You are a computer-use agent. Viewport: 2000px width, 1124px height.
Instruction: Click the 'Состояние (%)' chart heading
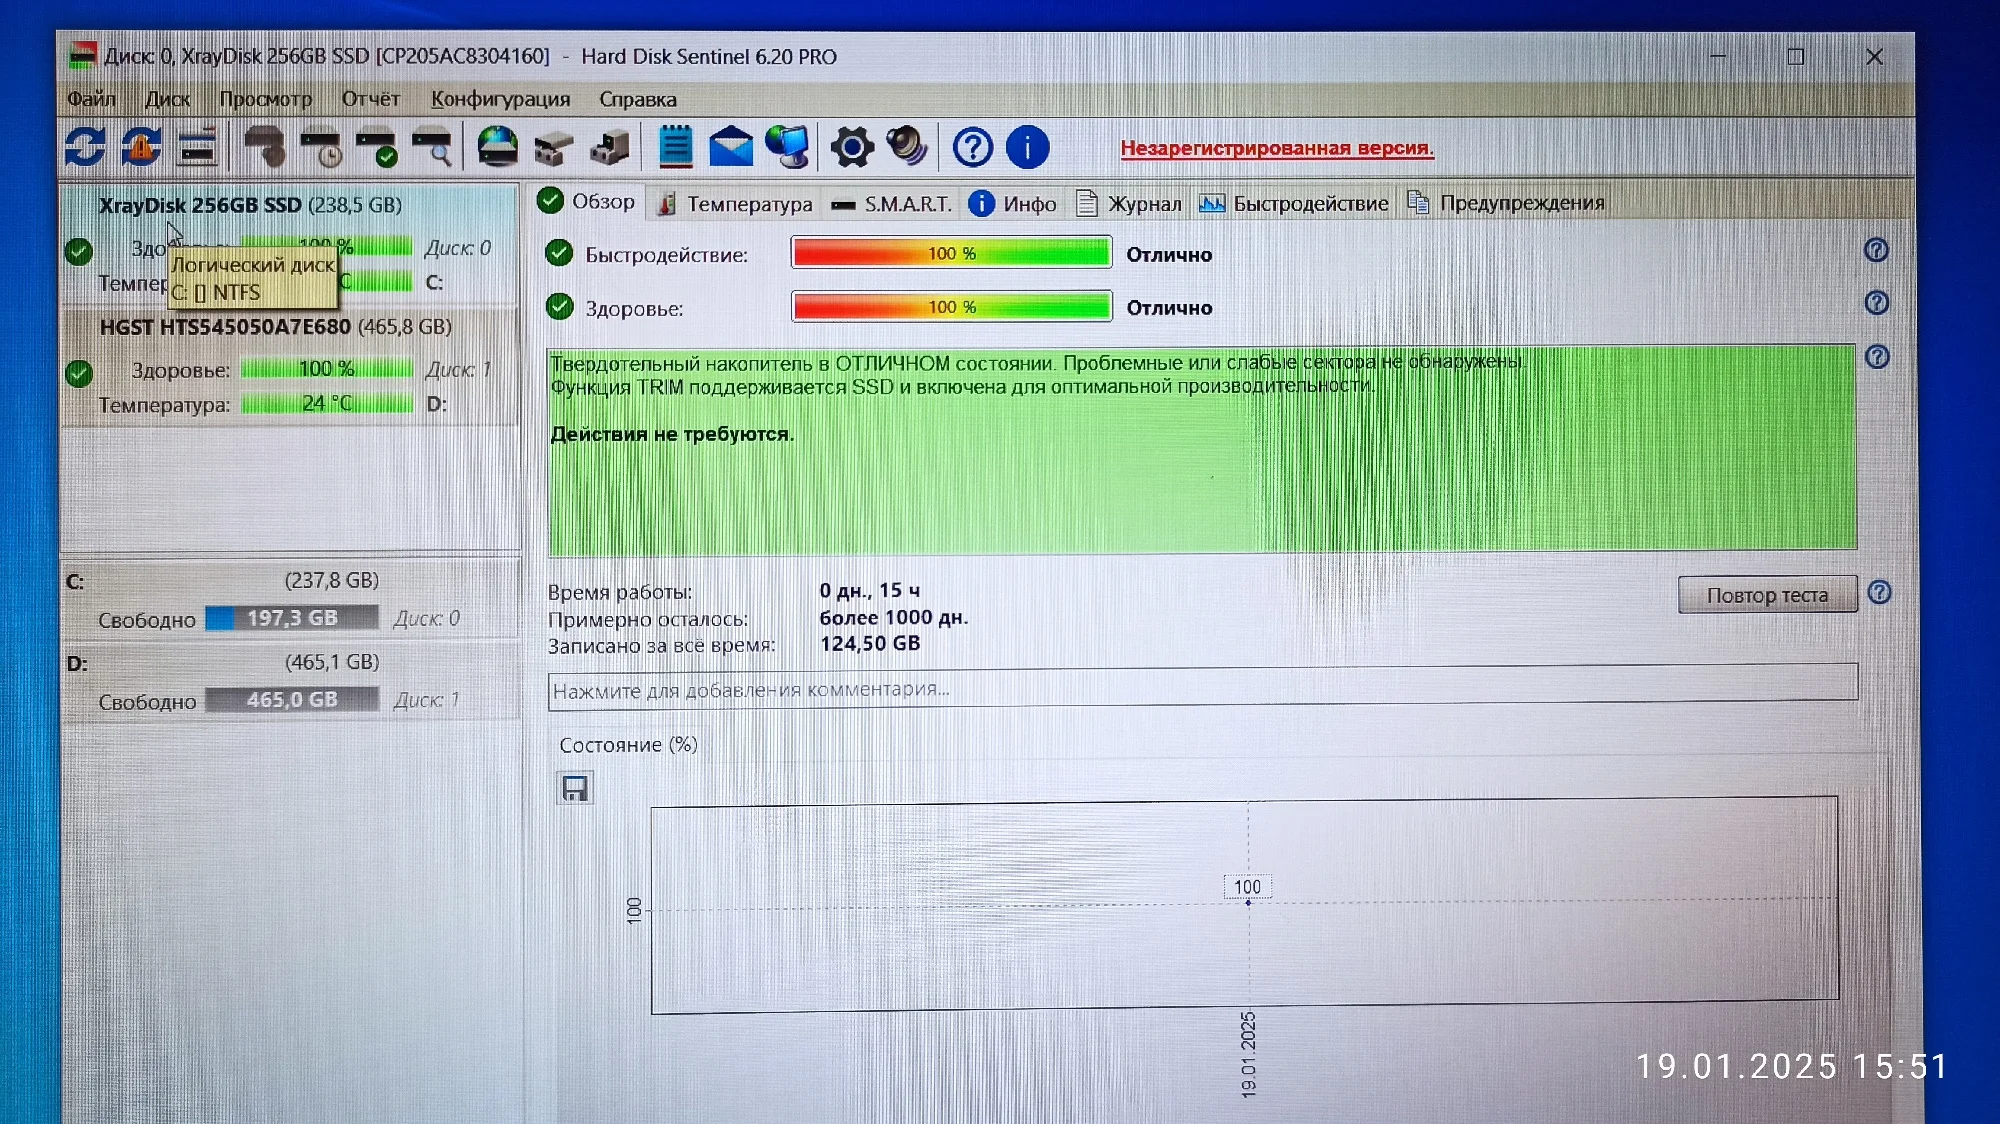(628, 745)
